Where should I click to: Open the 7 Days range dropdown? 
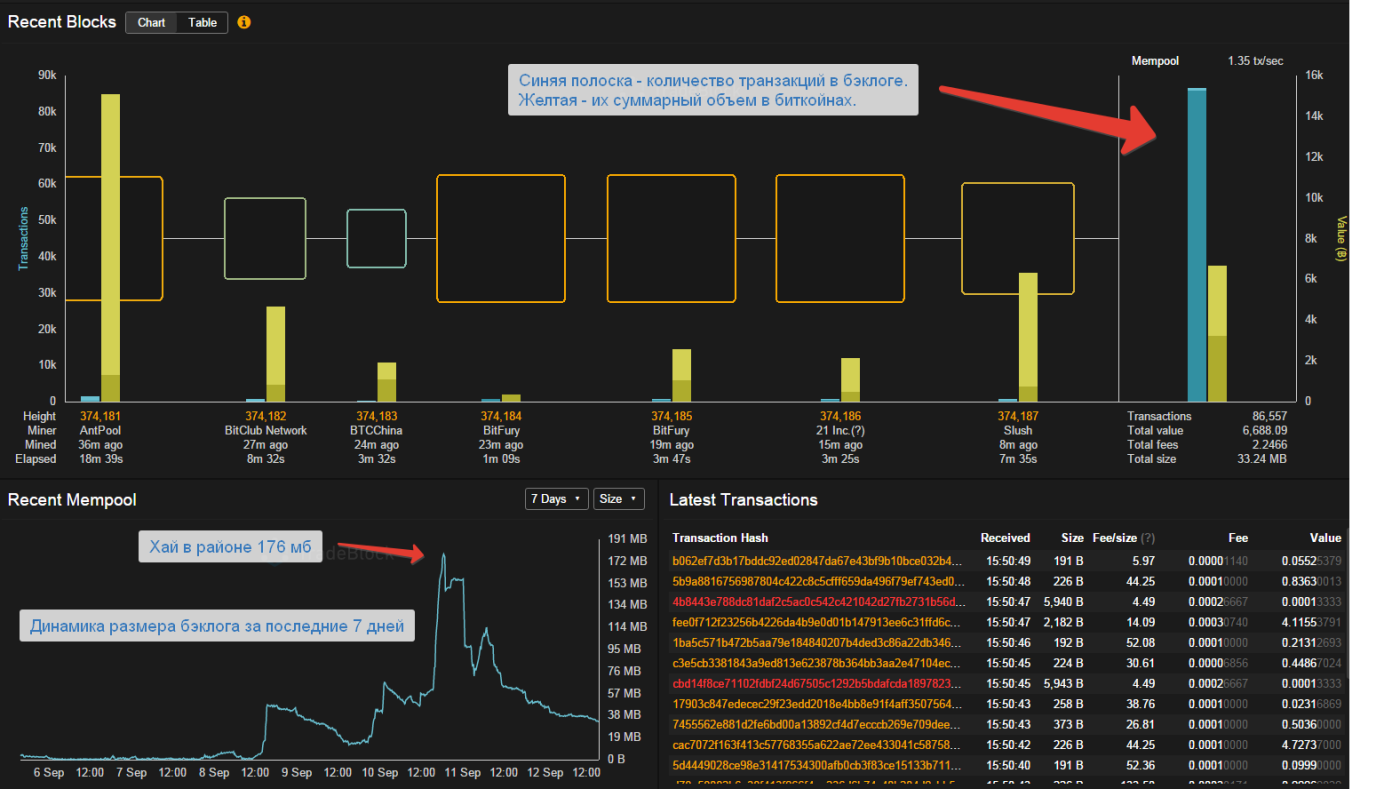(x=556, y=499)
